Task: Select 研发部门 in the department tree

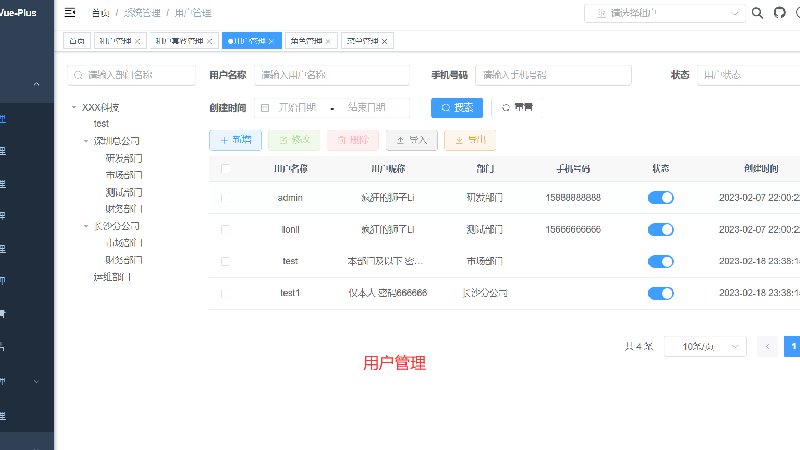Action: [123, 158]
